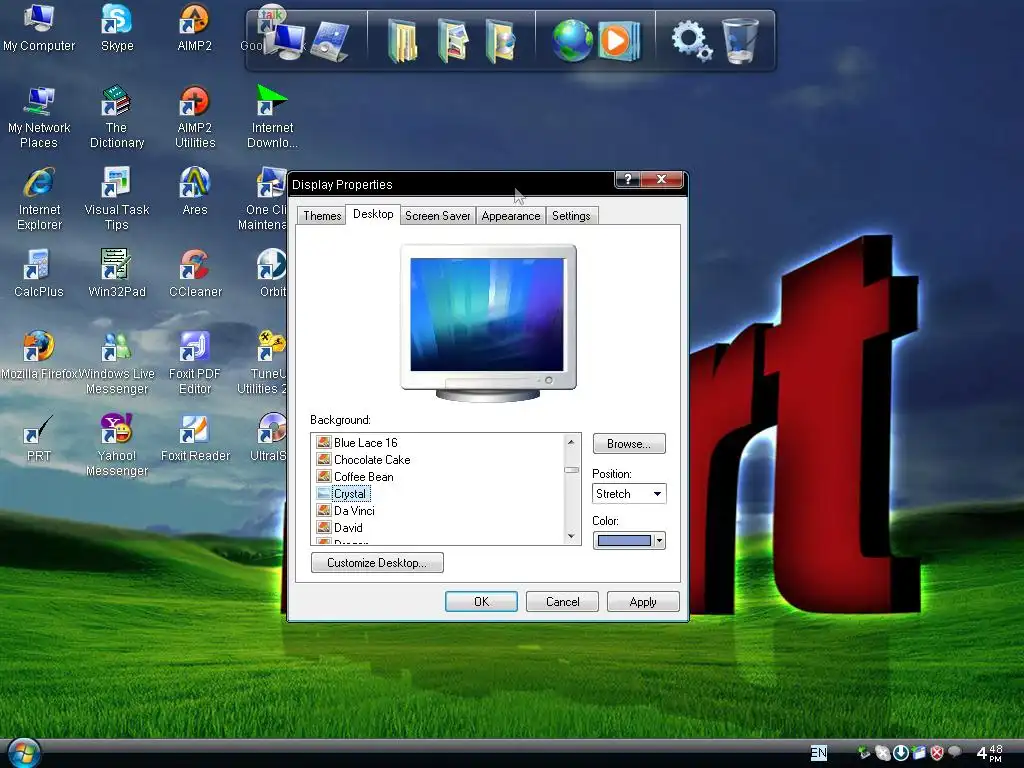Viewport: 1024px width, 768px height.
Task: Click the globe icon in the dock
Action: (x=571, y=40)
